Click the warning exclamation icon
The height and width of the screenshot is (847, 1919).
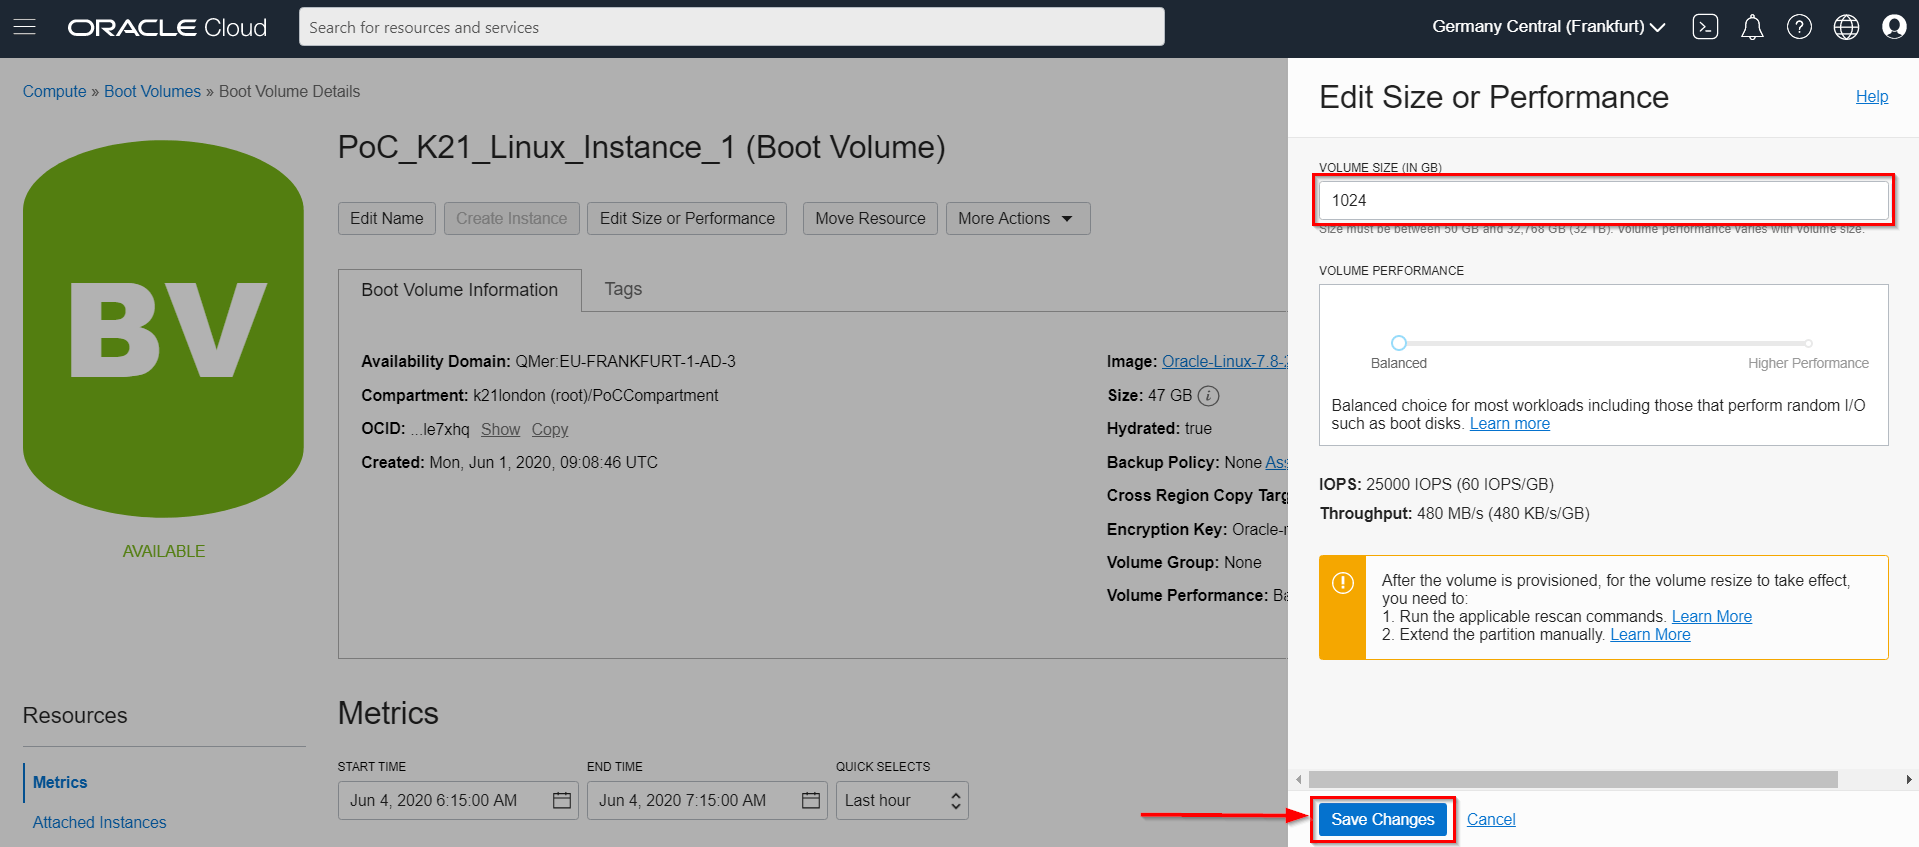pyautogui.click(x=1343, y=583)
